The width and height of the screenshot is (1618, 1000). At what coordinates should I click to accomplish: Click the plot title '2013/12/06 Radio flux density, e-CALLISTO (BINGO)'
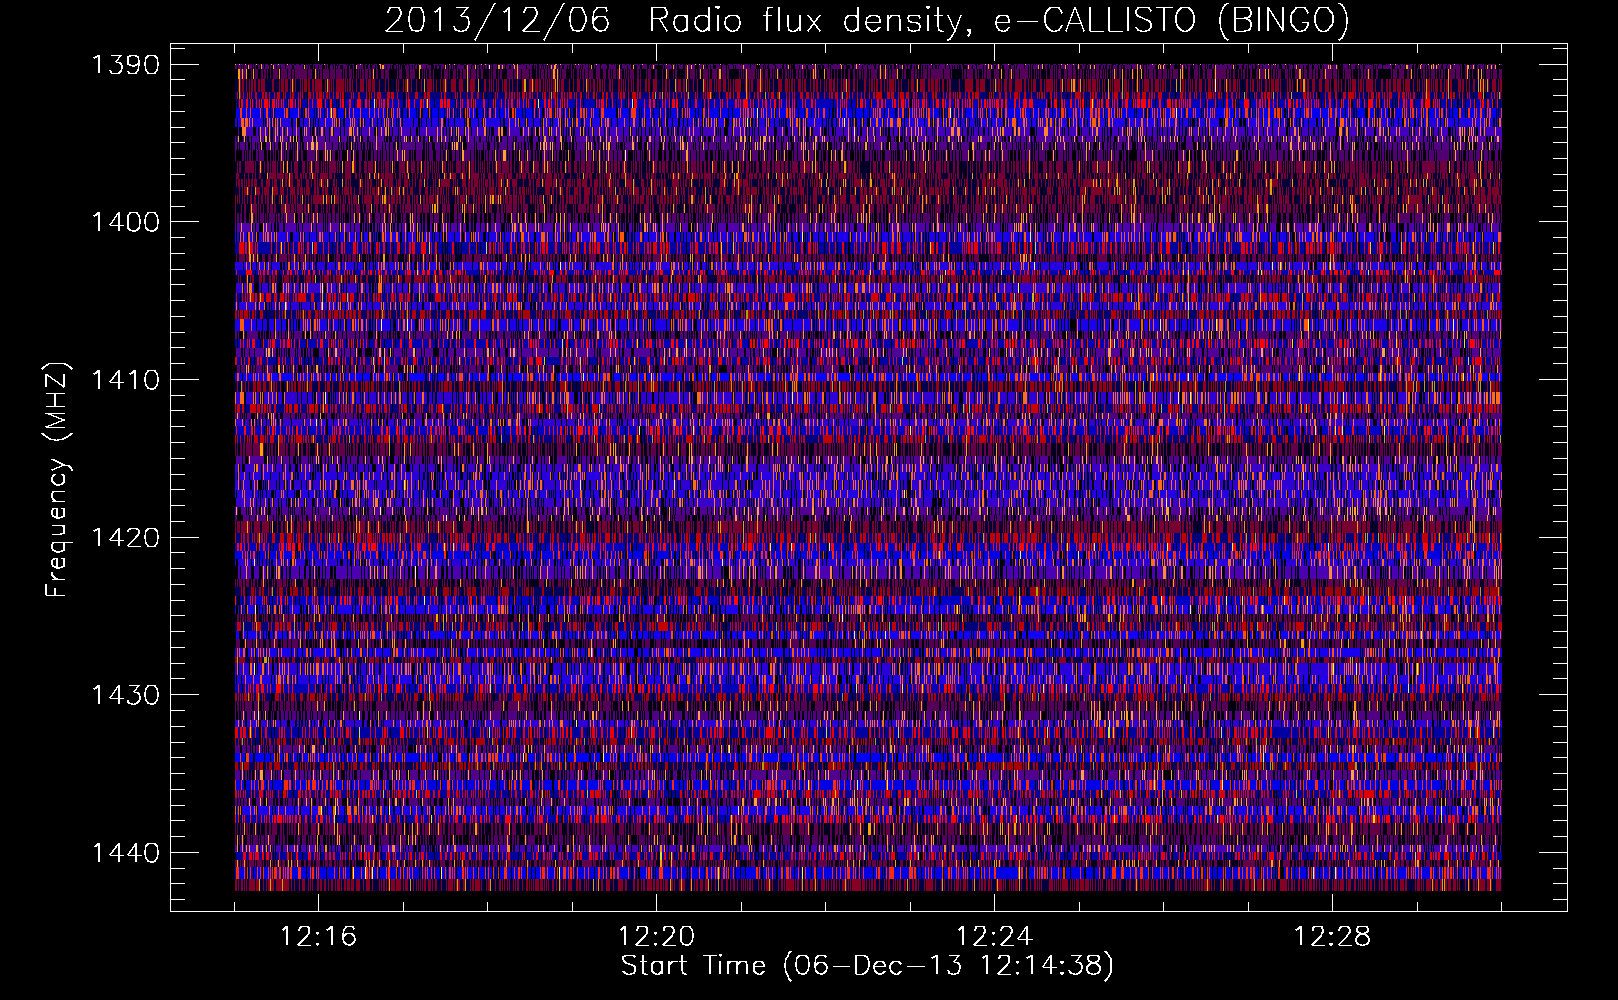867,21
